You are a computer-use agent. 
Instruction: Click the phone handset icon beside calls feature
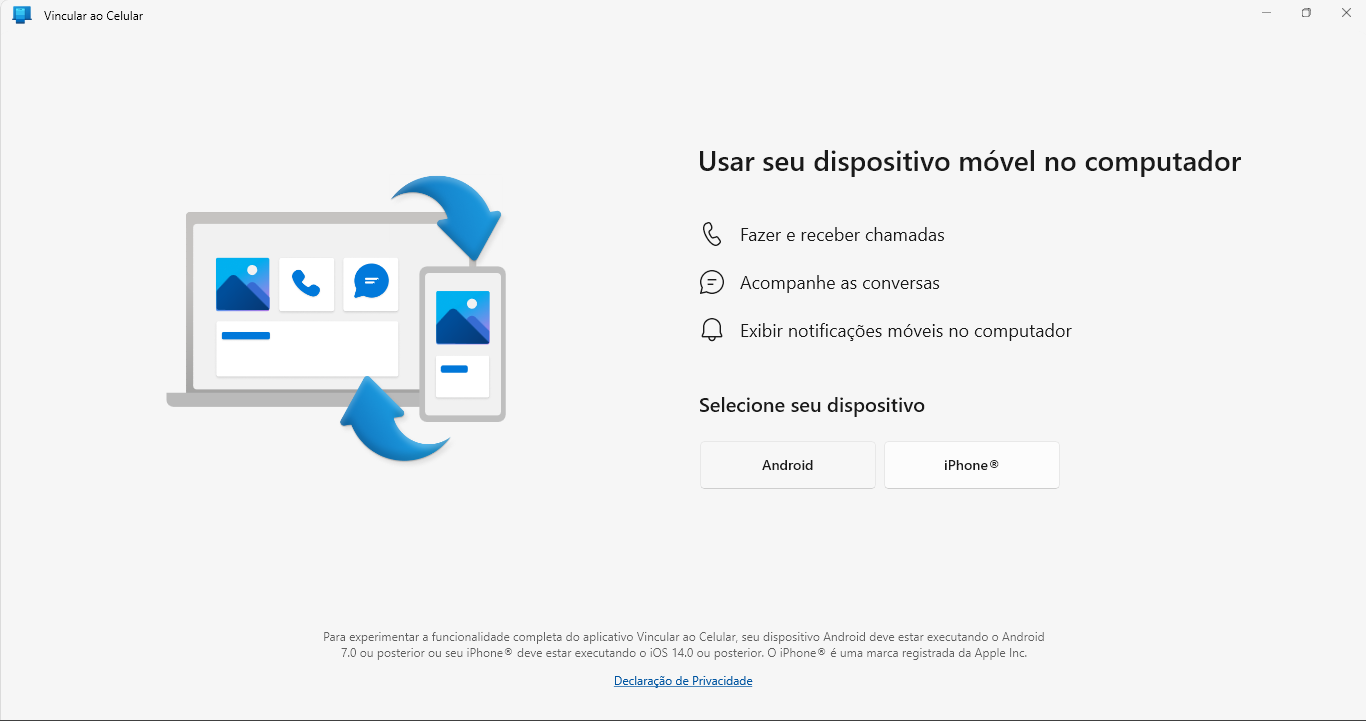711,235
